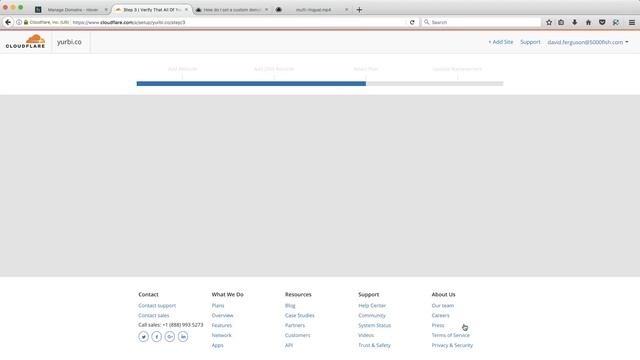Open the Community footer link
Viewport: 640px width, 360px height.
pyautogui.click(x=372, y=316)
